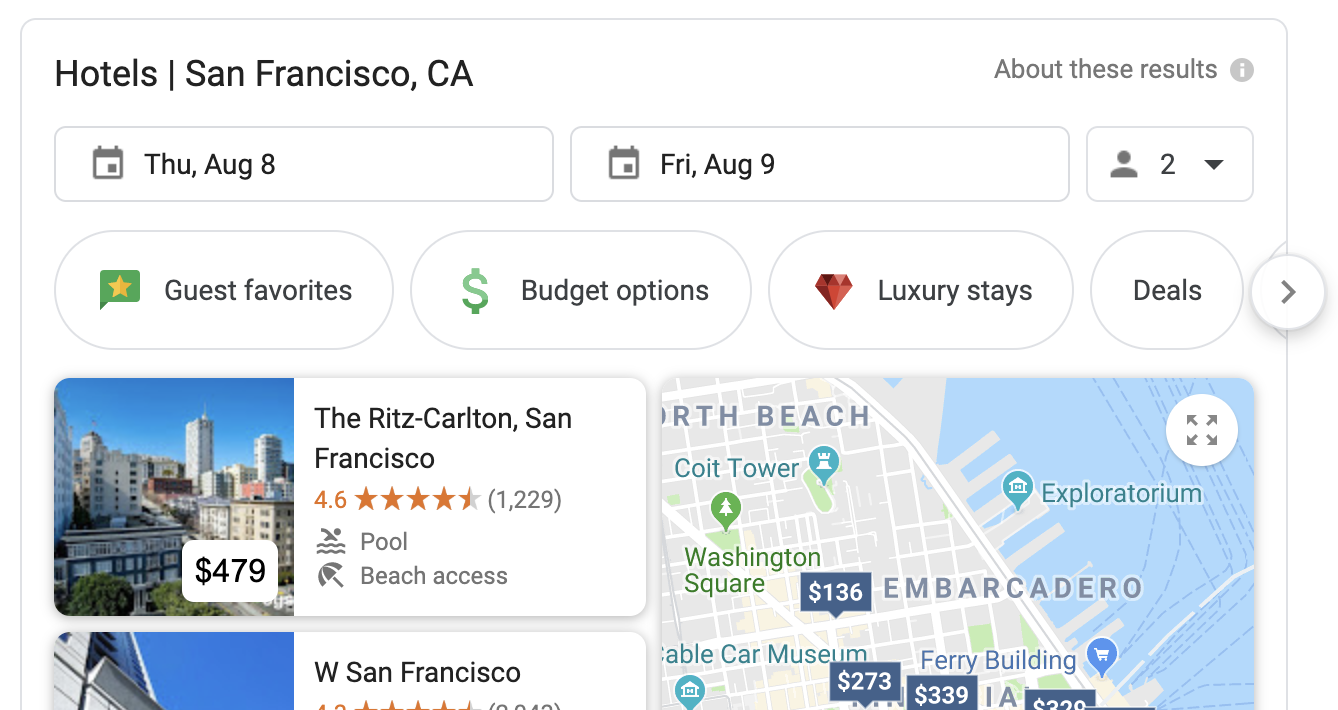1338x710 pixels.
Task: Click the fullscreen expand icon on the map
Action: [1201, 428]
